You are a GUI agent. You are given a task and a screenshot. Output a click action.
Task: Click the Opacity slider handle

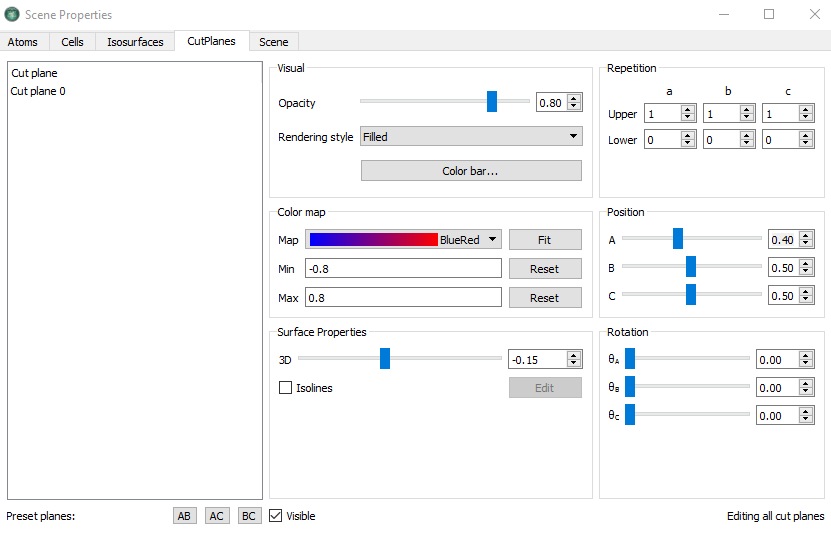pos(492,101)
